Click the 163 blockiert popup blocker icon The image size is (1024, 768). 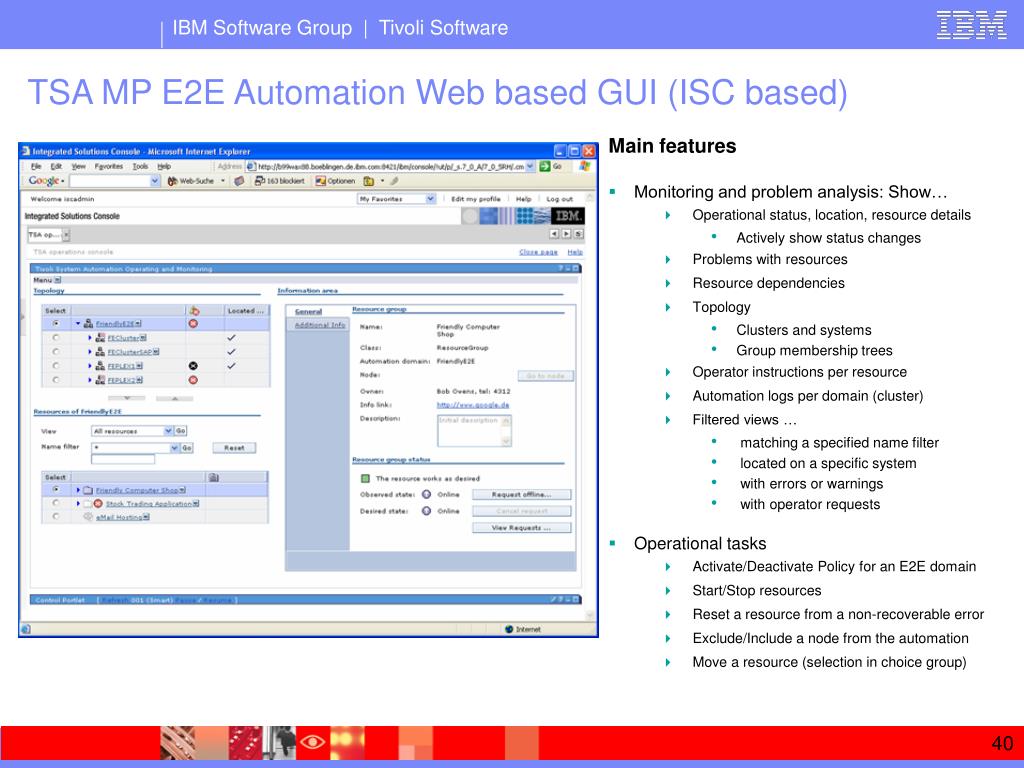[x=259, y=181]
